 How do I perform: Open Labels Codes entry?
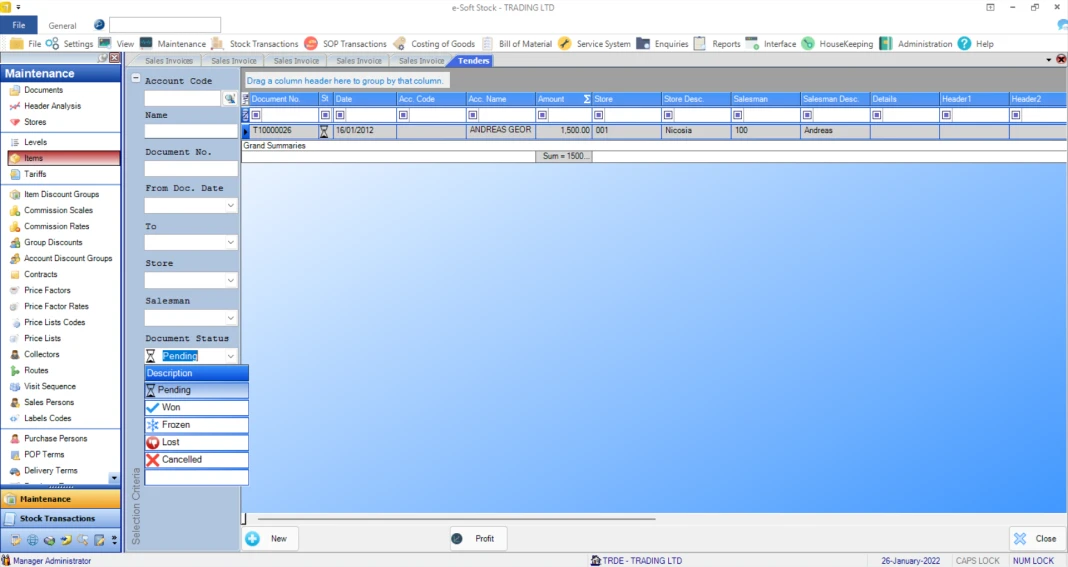point(47,418)
